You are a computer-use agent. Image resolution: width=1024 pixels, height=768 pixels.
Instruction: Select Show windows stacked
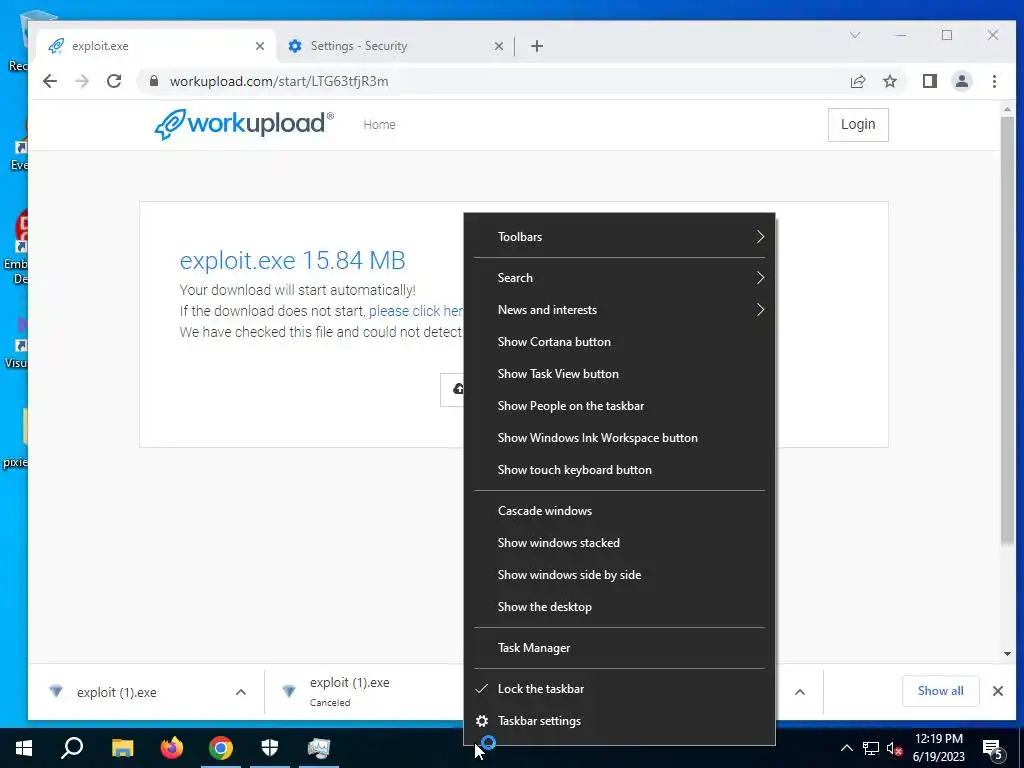[x=619, y=543]
